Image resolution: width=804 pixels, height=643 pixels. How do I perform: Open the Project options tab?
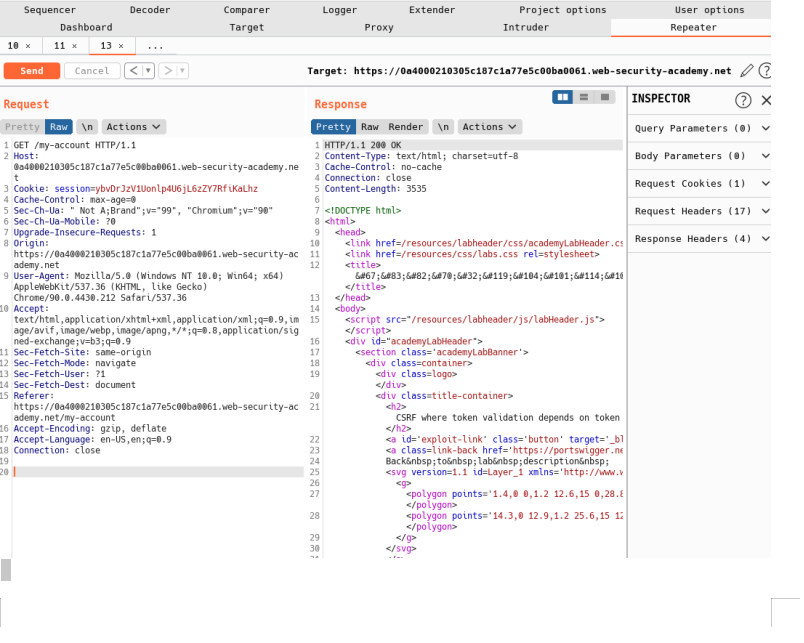(562, 10)
